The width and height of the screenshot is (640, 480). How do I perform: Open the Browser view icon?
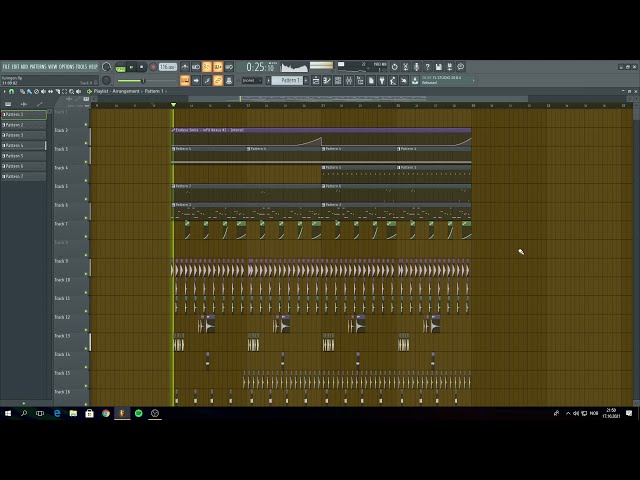point(360,80)
